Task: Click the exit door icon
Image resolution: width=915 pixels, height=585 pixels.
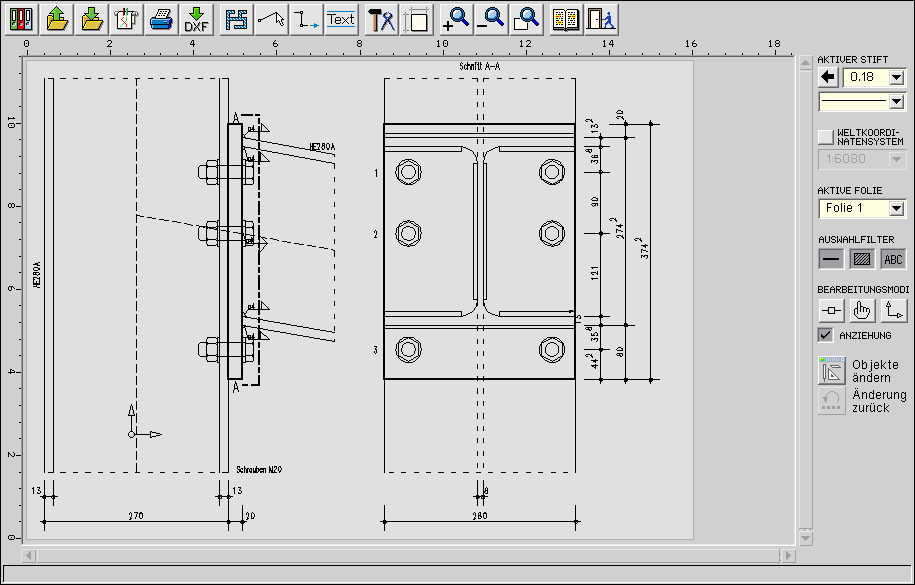Action: (x=600, y=18)
